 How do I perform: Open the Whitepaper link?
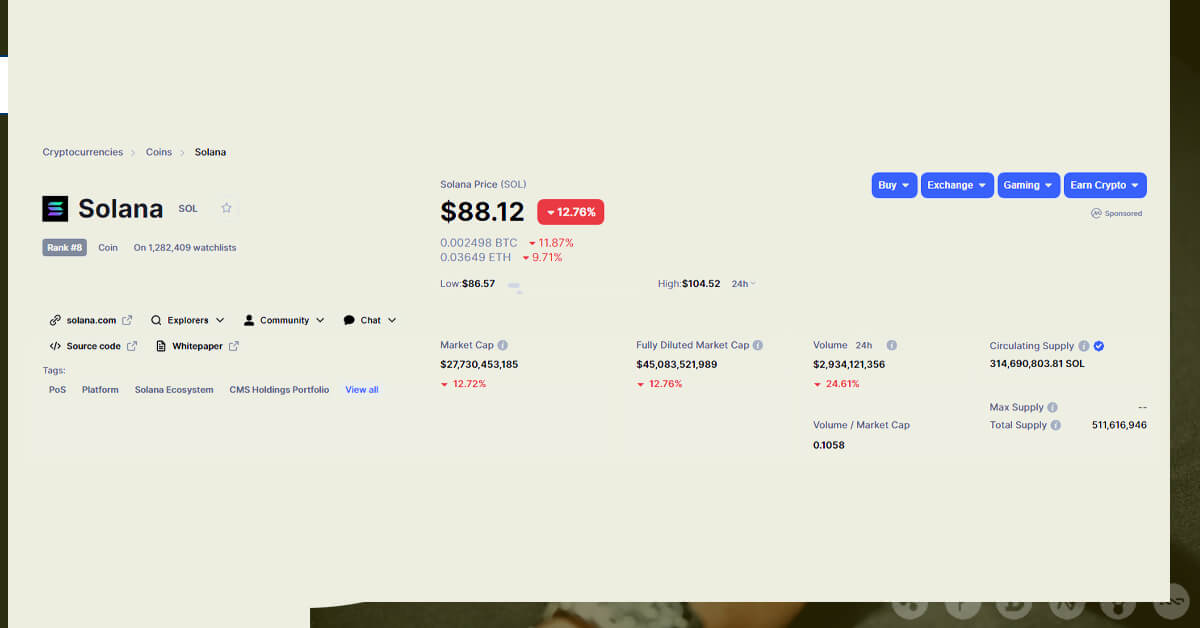click(198, 346)
